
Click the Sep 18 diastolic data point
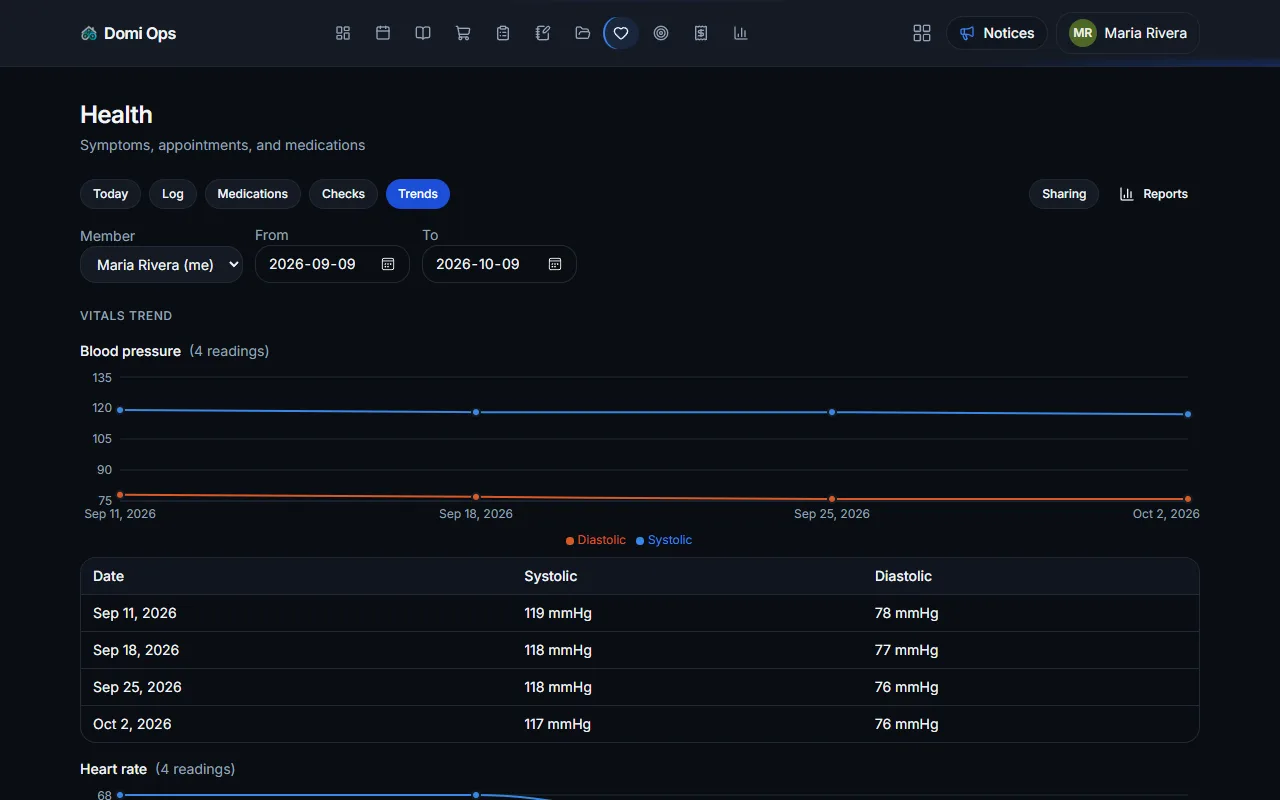click(476, 497)
